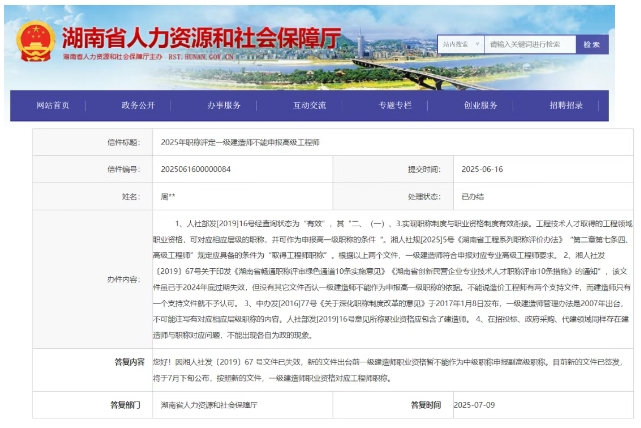This screenshot has width=641, height=428.
Task: Click the reply department name 湖南省人力资源和社会保障厅
Action: [209, 405]
